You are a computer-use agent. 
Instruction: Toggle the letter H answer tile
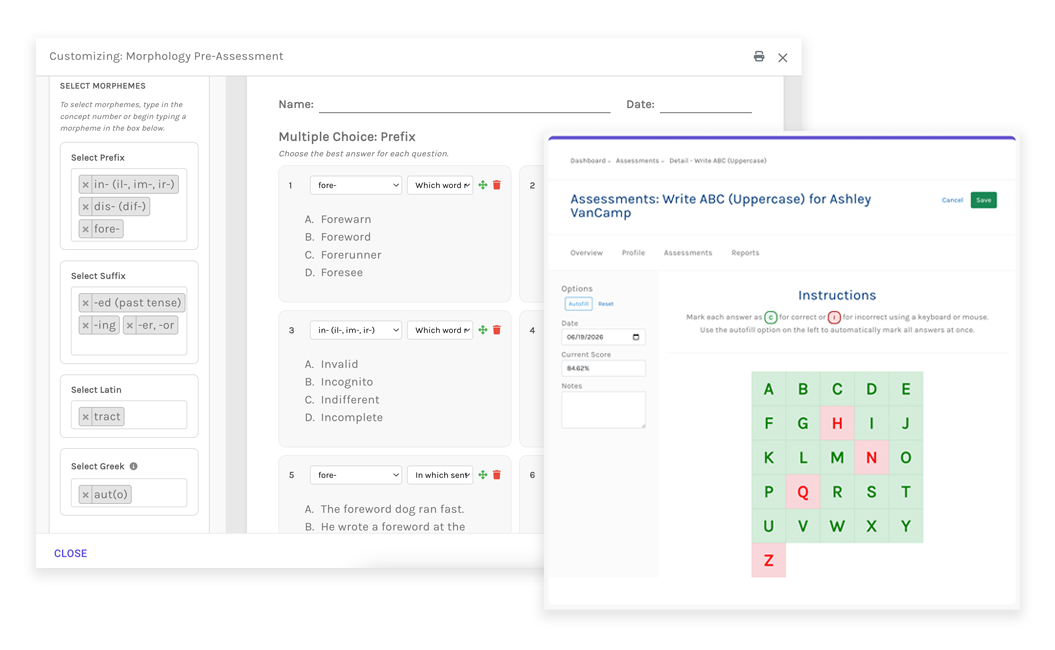[837, 423]
